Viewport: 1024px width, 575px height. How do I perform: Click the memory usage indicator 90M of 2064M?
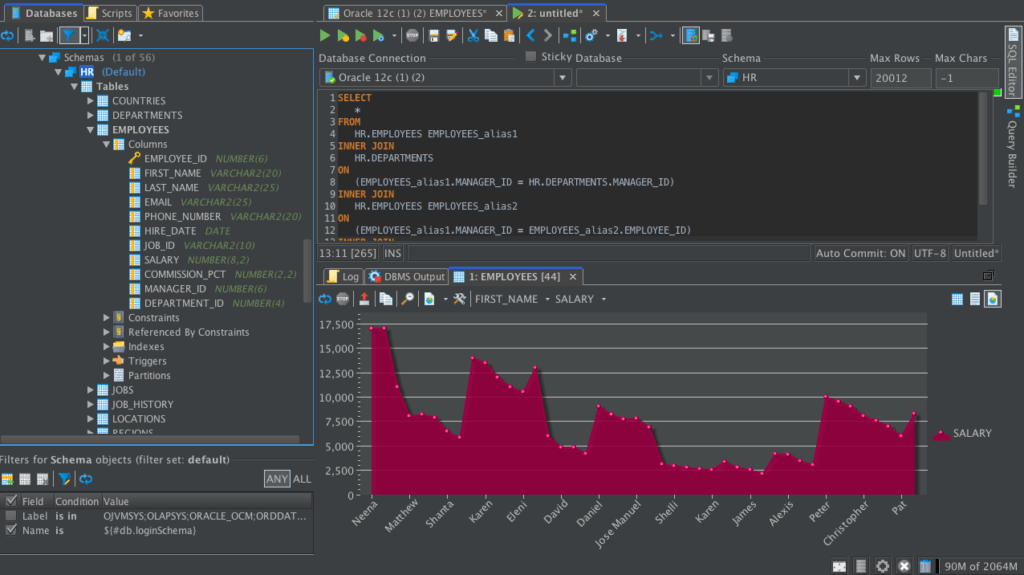pos(980,567)
